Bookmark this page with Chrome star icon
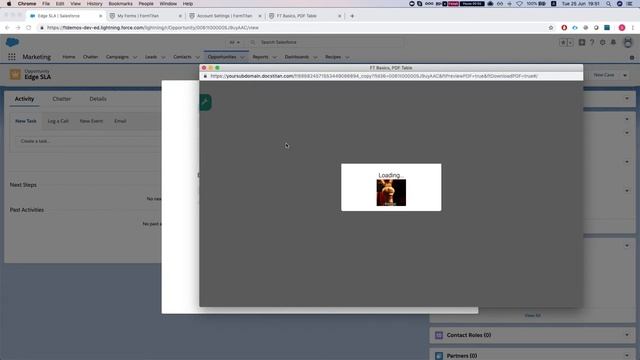640x360 pixels. [x=551, y=28]
